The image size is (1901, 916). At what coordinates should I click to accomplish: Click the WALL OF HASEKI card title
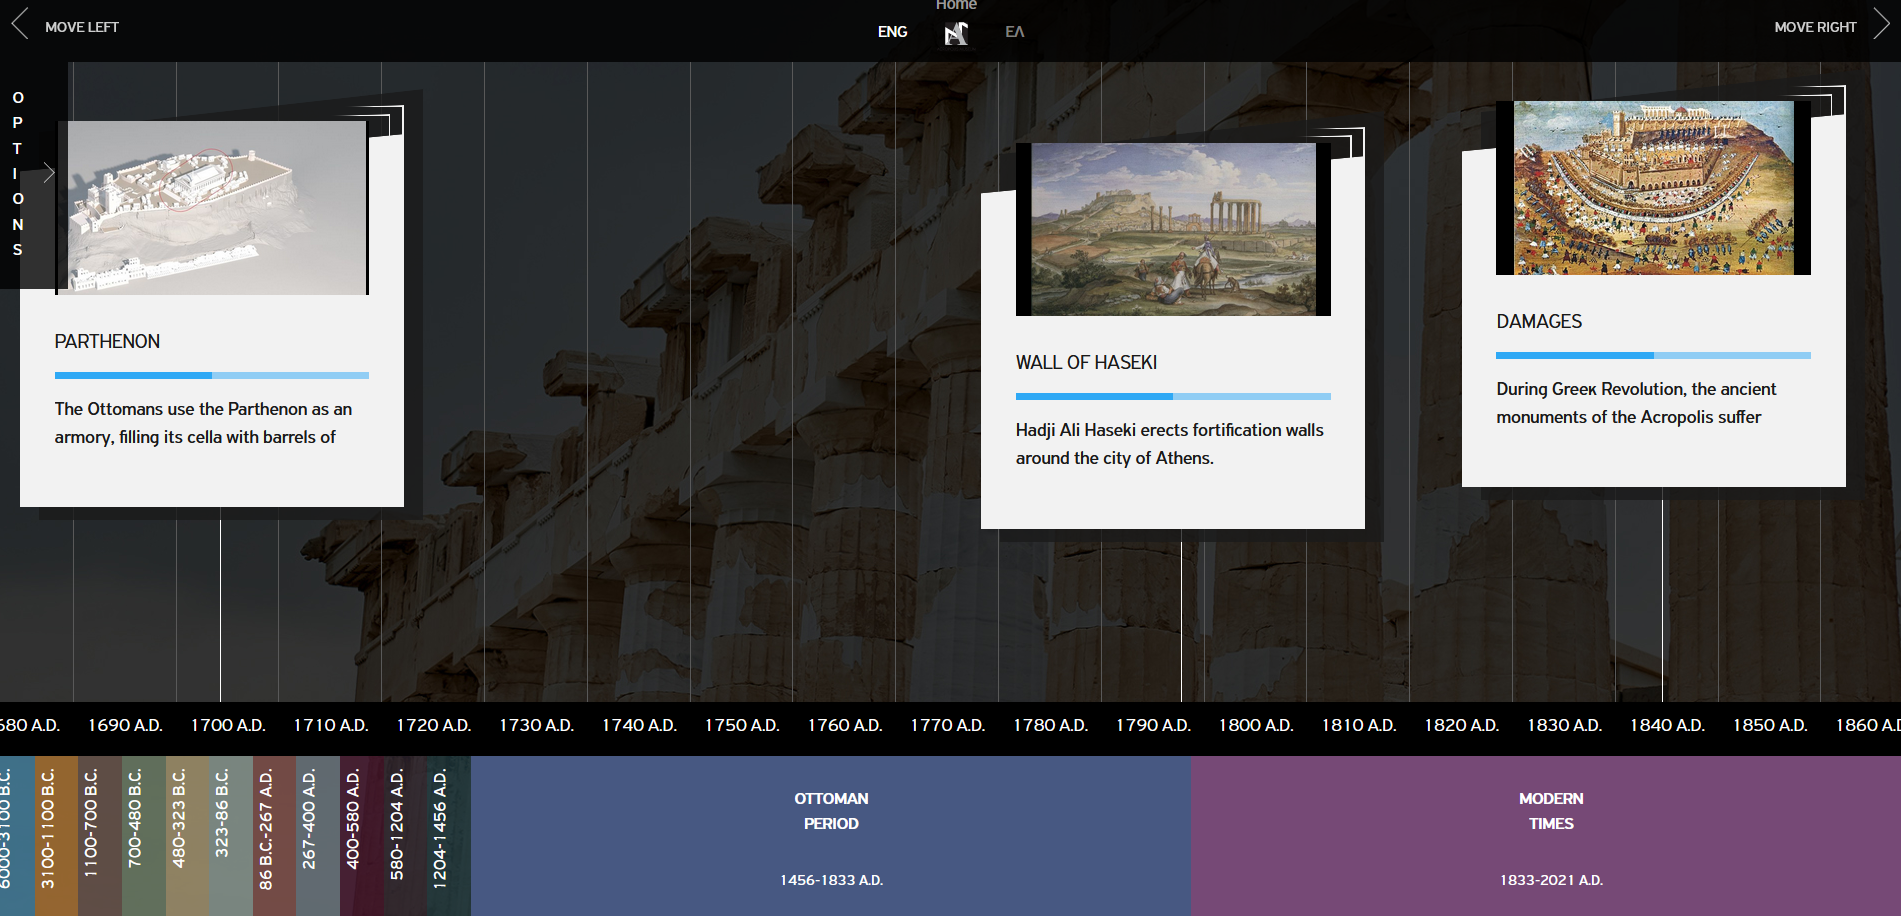[x=1086, y=363]
